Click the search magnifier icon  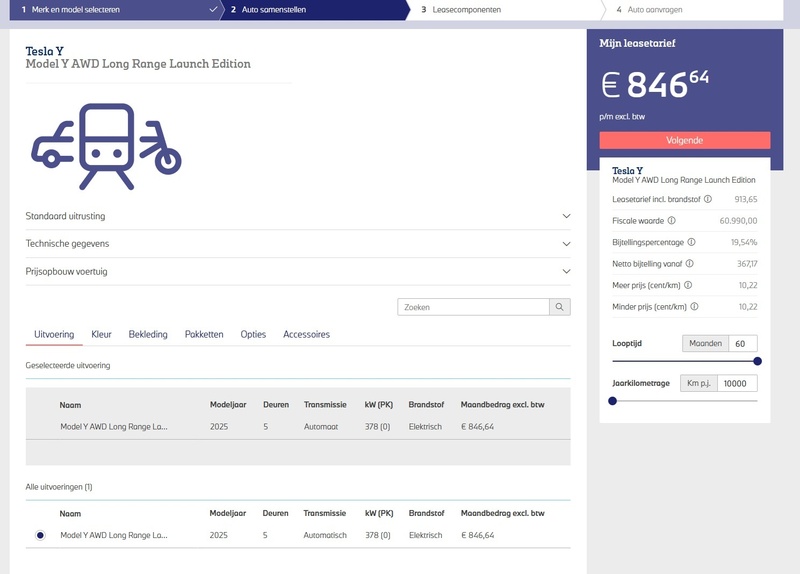click(560, 307)
